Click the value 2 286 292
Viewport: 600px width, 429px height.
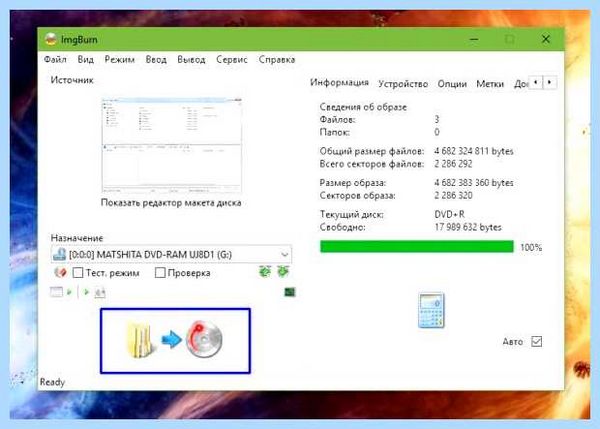(453, 164)
